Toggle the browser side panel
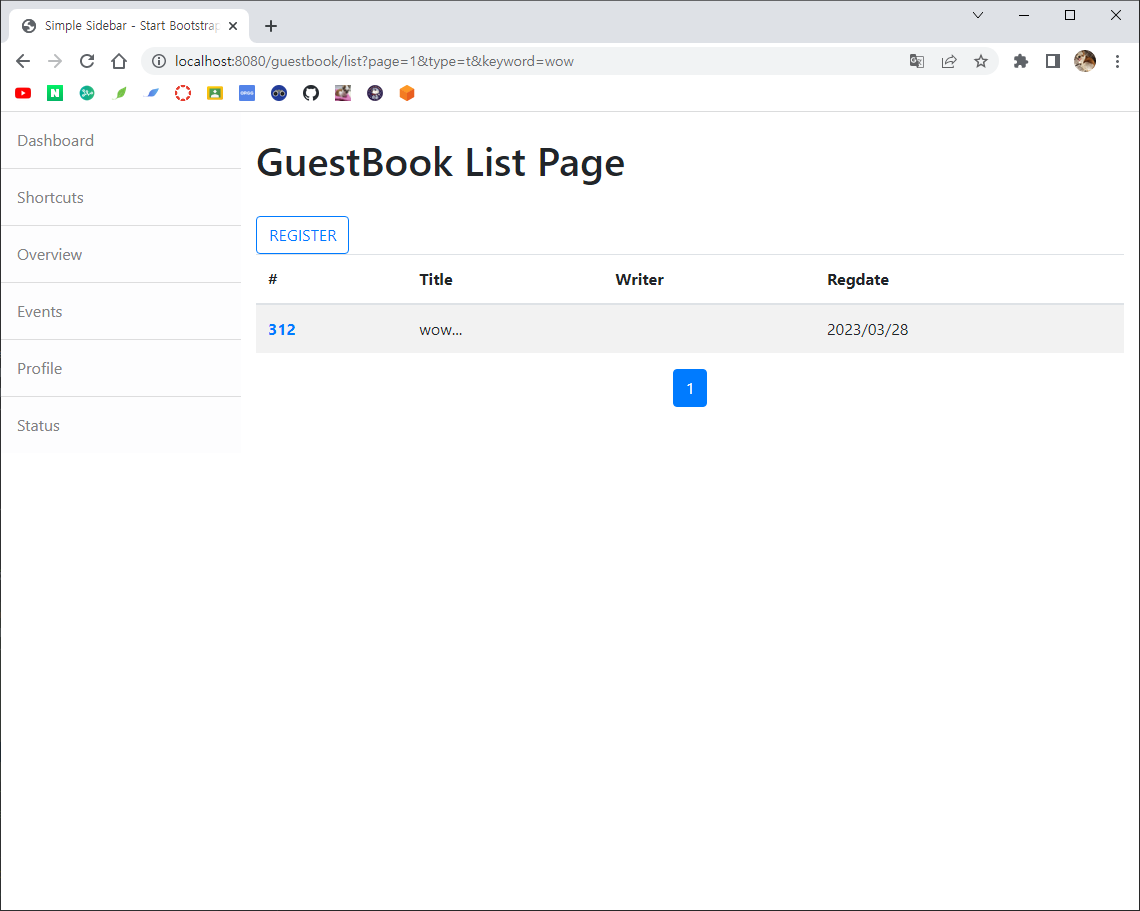Image resolution: width=1140 pixels, height=911 pixels. [1053, 61]
